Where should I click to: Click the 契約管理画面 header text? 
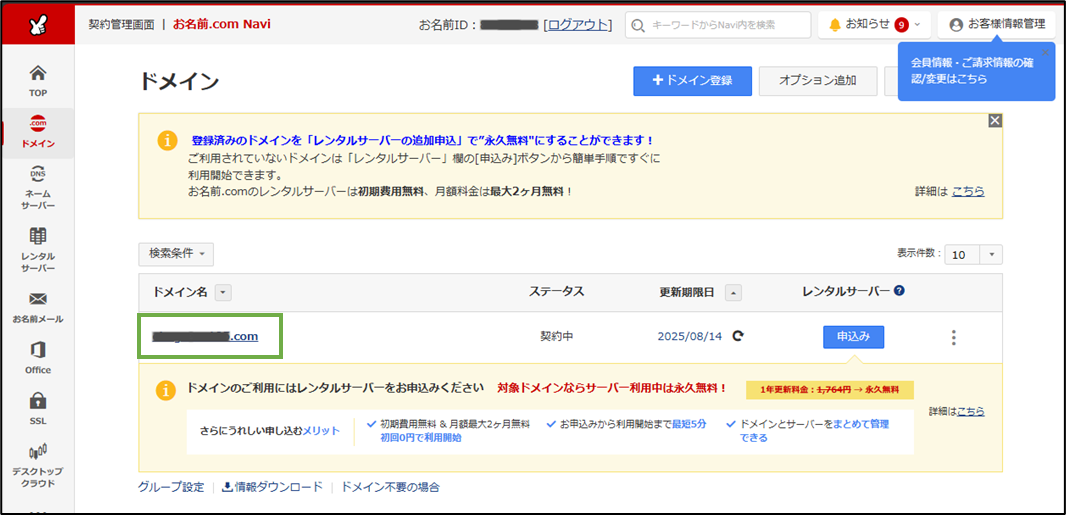coord(121,25)
